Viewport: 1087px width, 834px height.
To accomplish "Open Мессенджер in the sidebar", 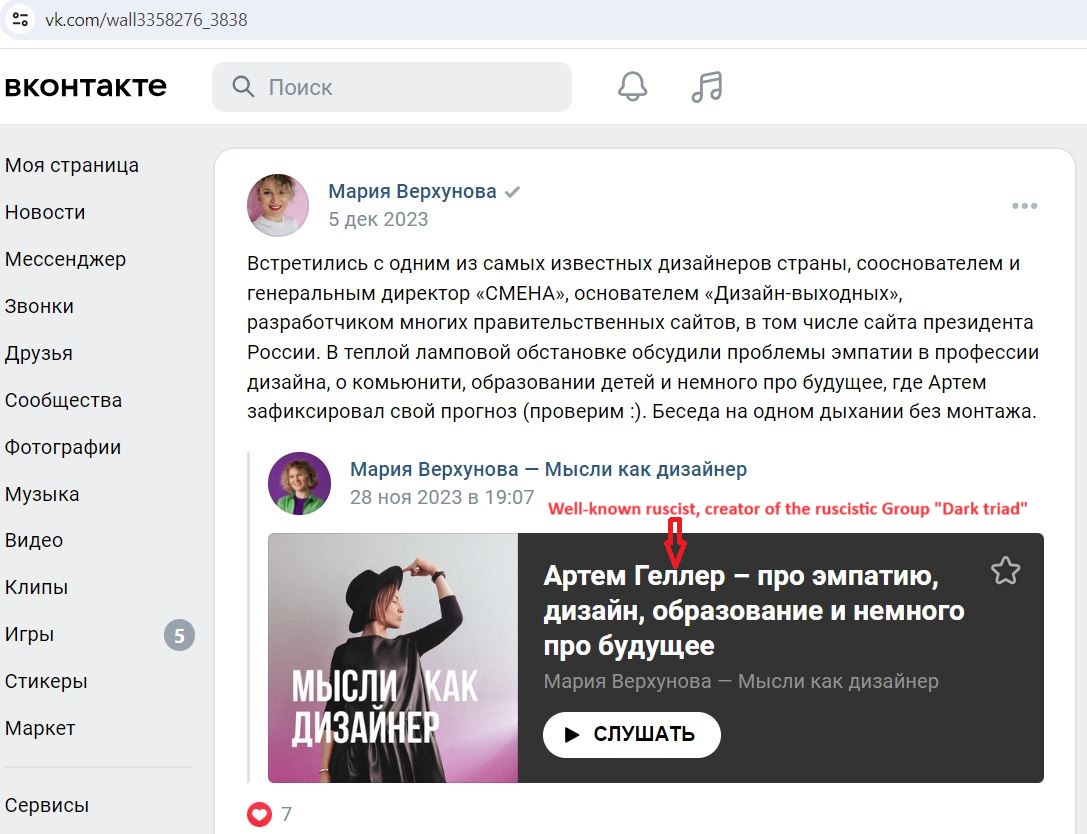I will point(65,259).
